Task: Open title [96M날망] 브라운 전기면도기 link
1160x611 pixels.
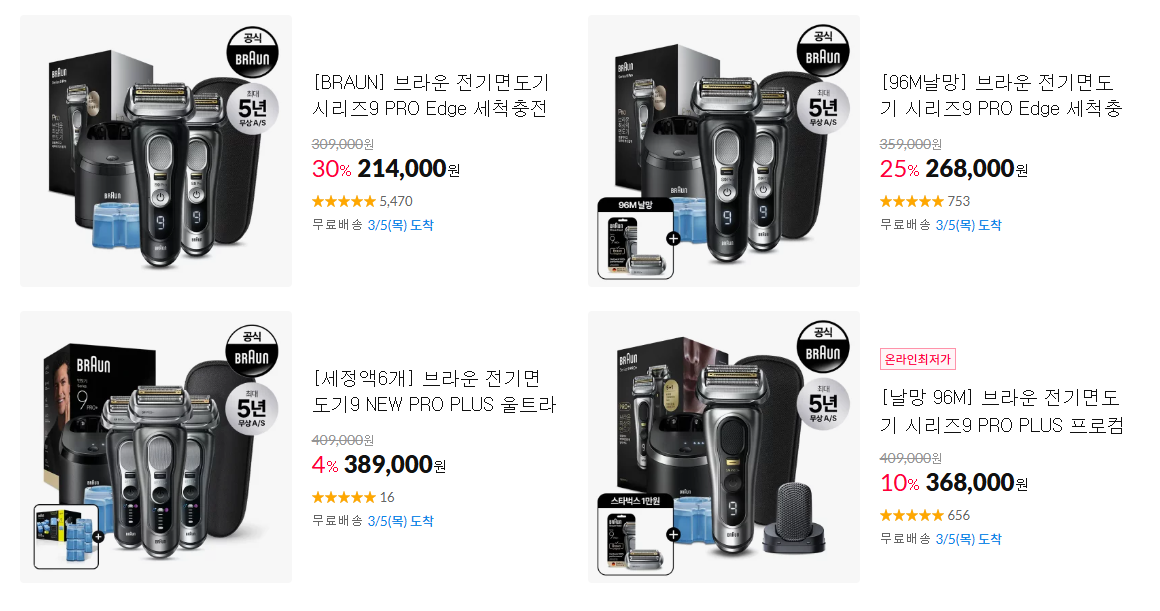Action: pos(1002,95)
